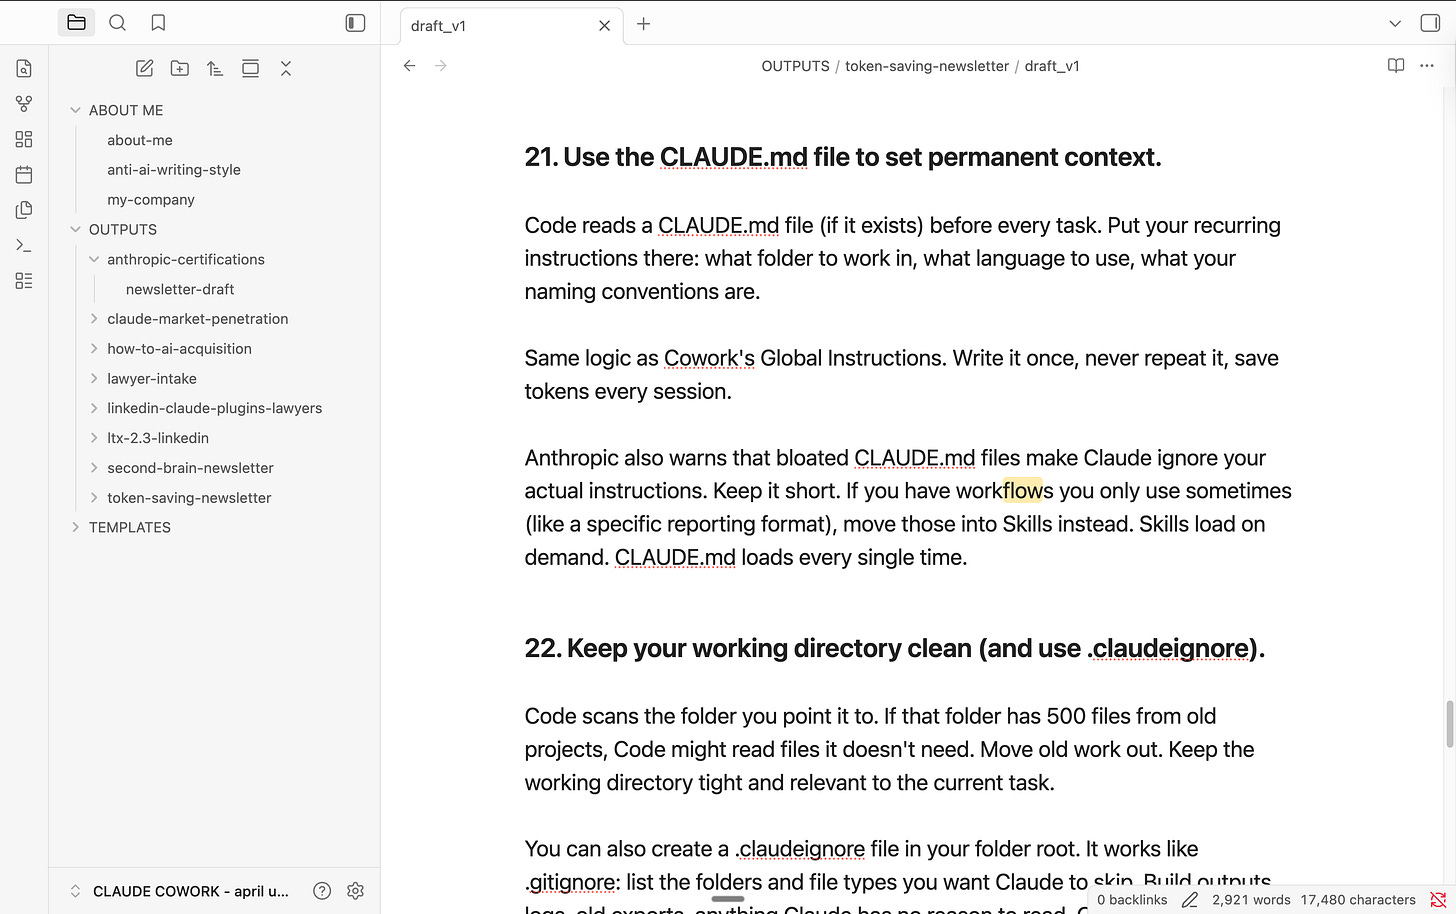
Task: Navigate forward in history
Action: [x=441, y=66]
